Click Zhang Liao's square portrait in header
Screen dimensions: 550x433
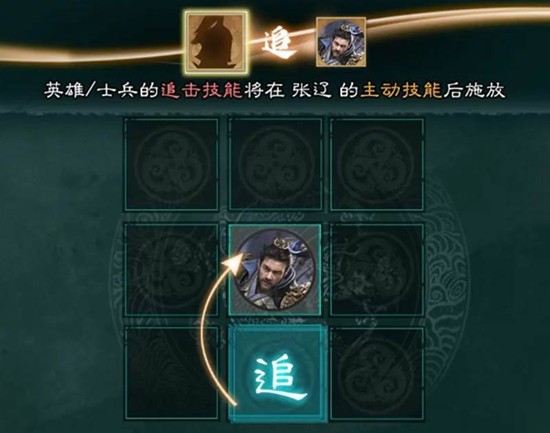point(341,42)
